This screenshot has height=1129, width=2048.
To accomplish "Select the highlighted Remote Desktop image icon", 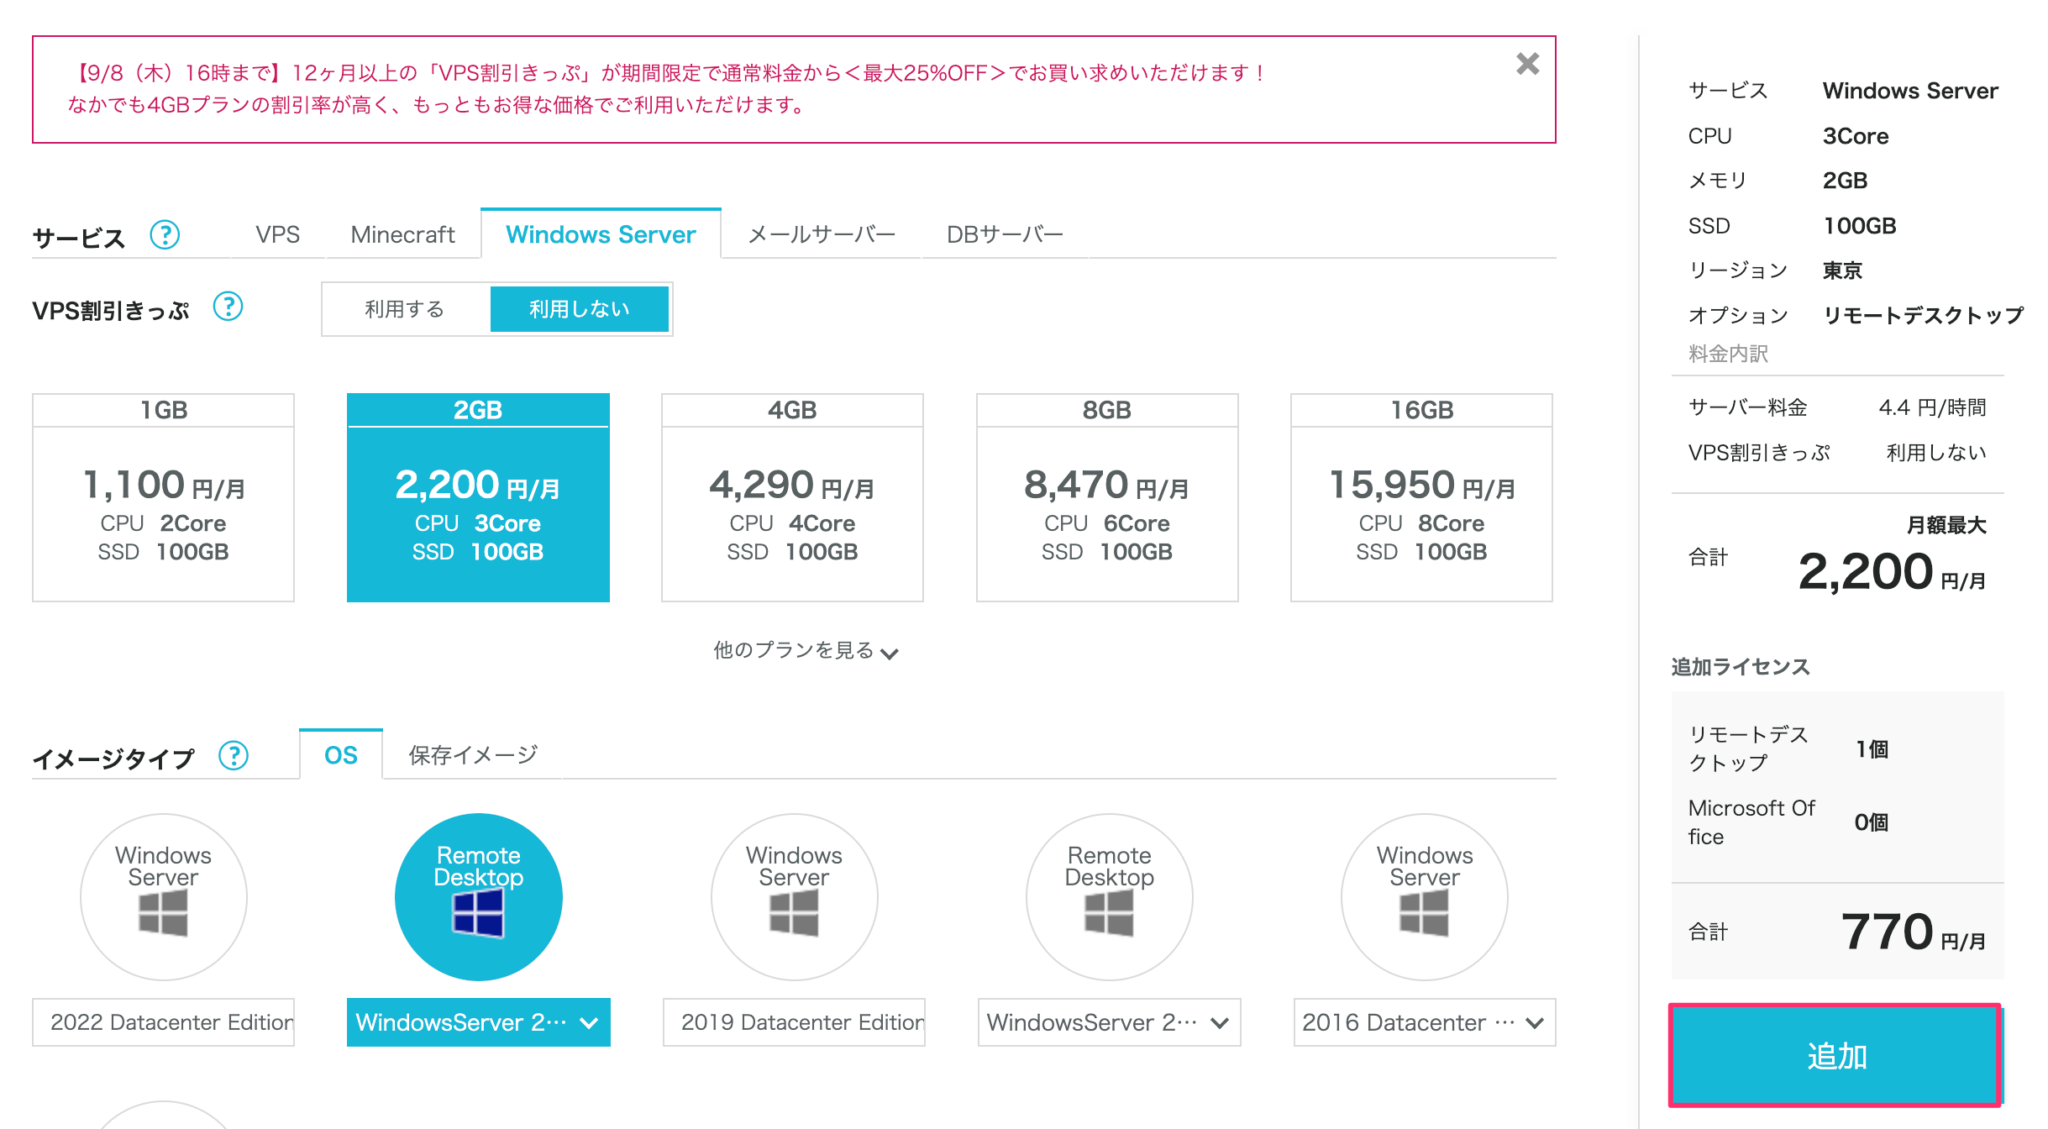I will coord(478,897).
